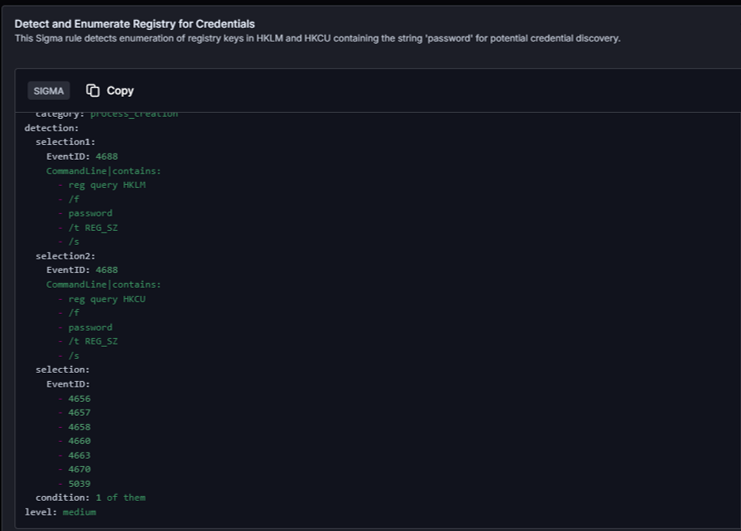This screenshot has height=531, width=741.
Task: Click the 'reg query HKCU' value
Action: click(x=107, y=299)
